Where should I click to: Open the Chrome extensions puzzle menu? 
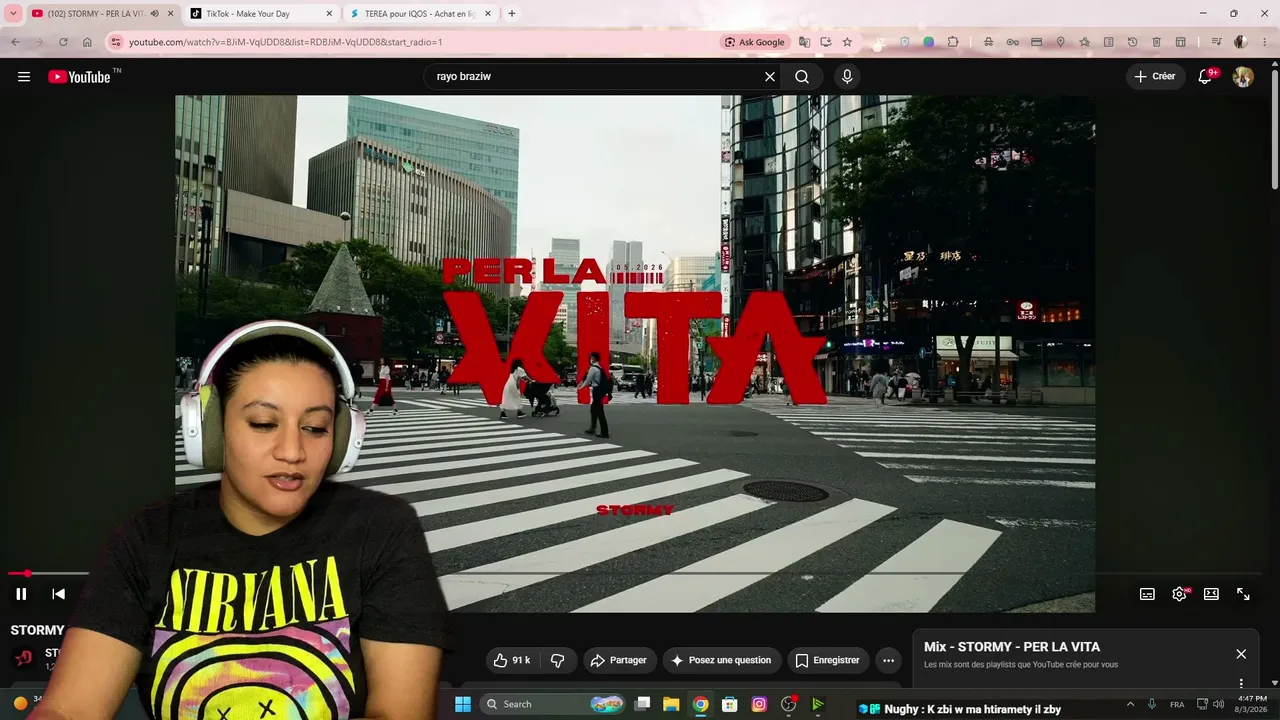(x=953, y=42)
